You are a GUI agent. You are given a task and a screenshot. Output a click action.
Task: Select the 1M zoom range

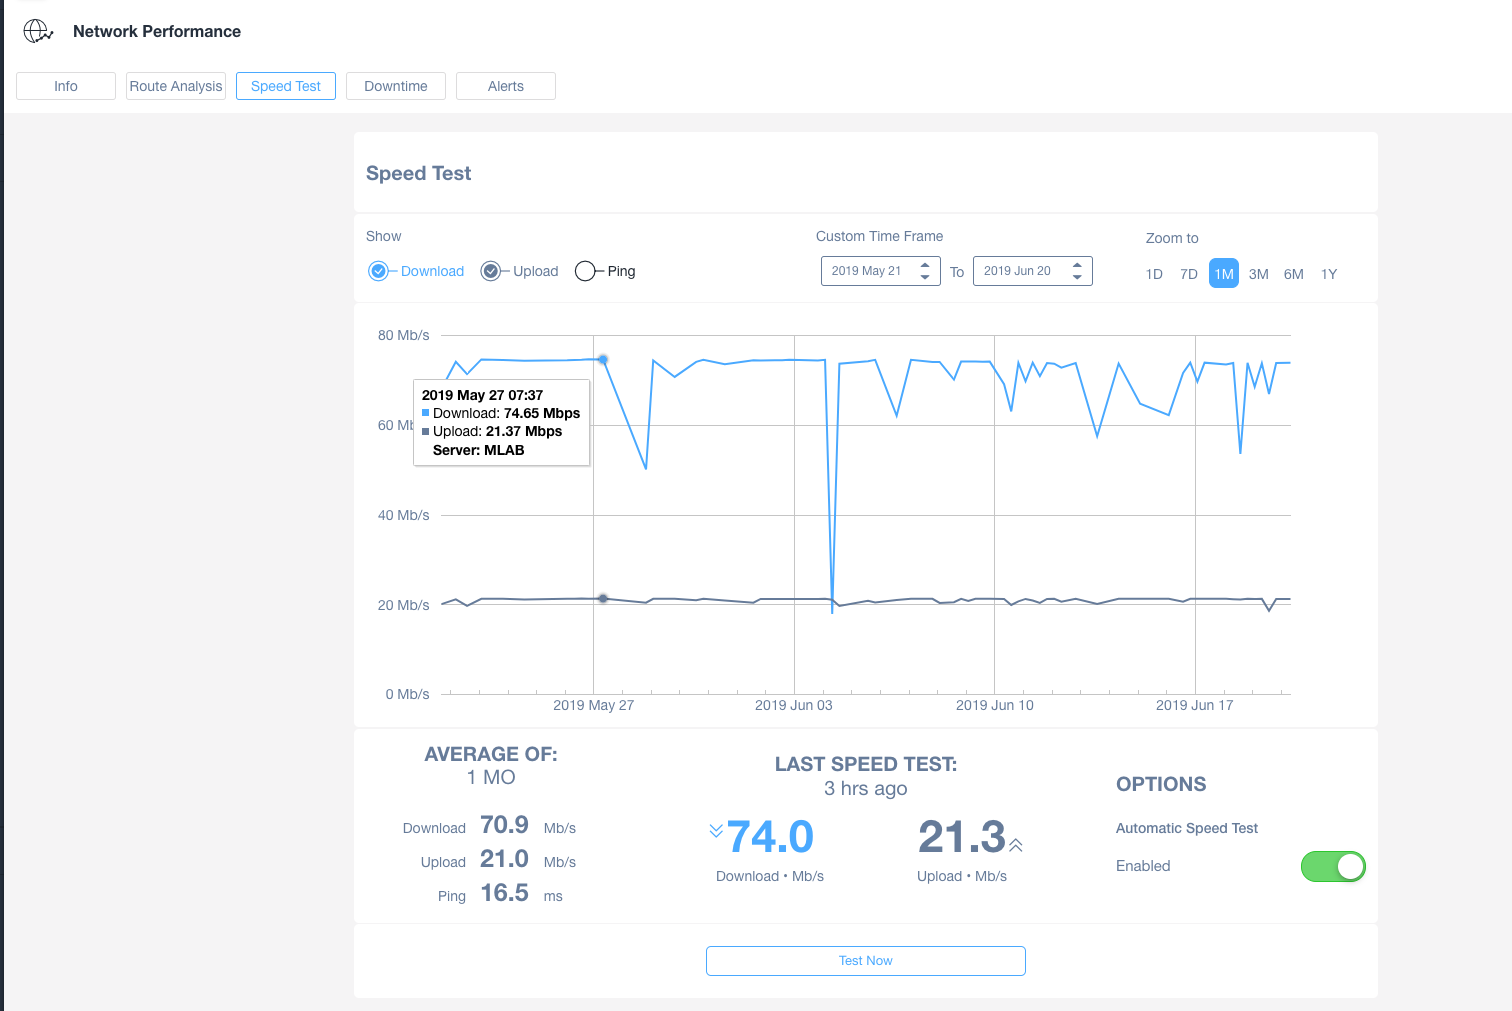(x=1224, y=274)
